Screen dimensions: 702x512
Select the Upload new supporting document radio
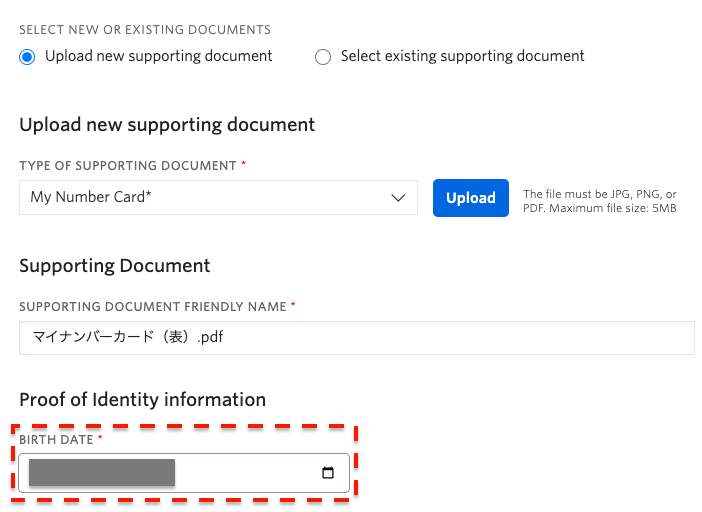pos(27,57)
